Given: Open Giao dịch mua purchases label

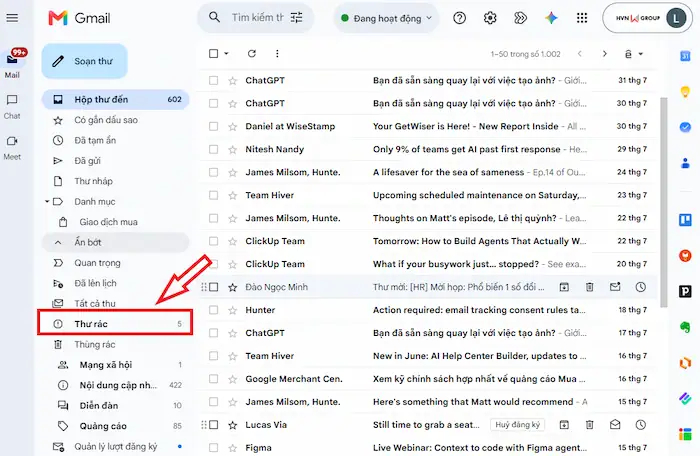Looking at the screenshot, I should [x=116, y=222].
